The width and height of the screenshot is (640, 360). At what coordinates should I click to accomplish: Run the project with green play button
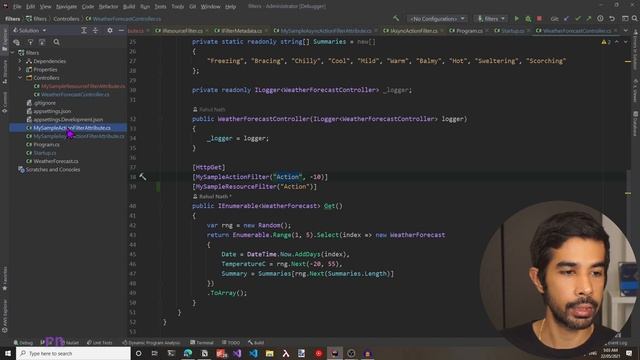[x=516, y=19]
